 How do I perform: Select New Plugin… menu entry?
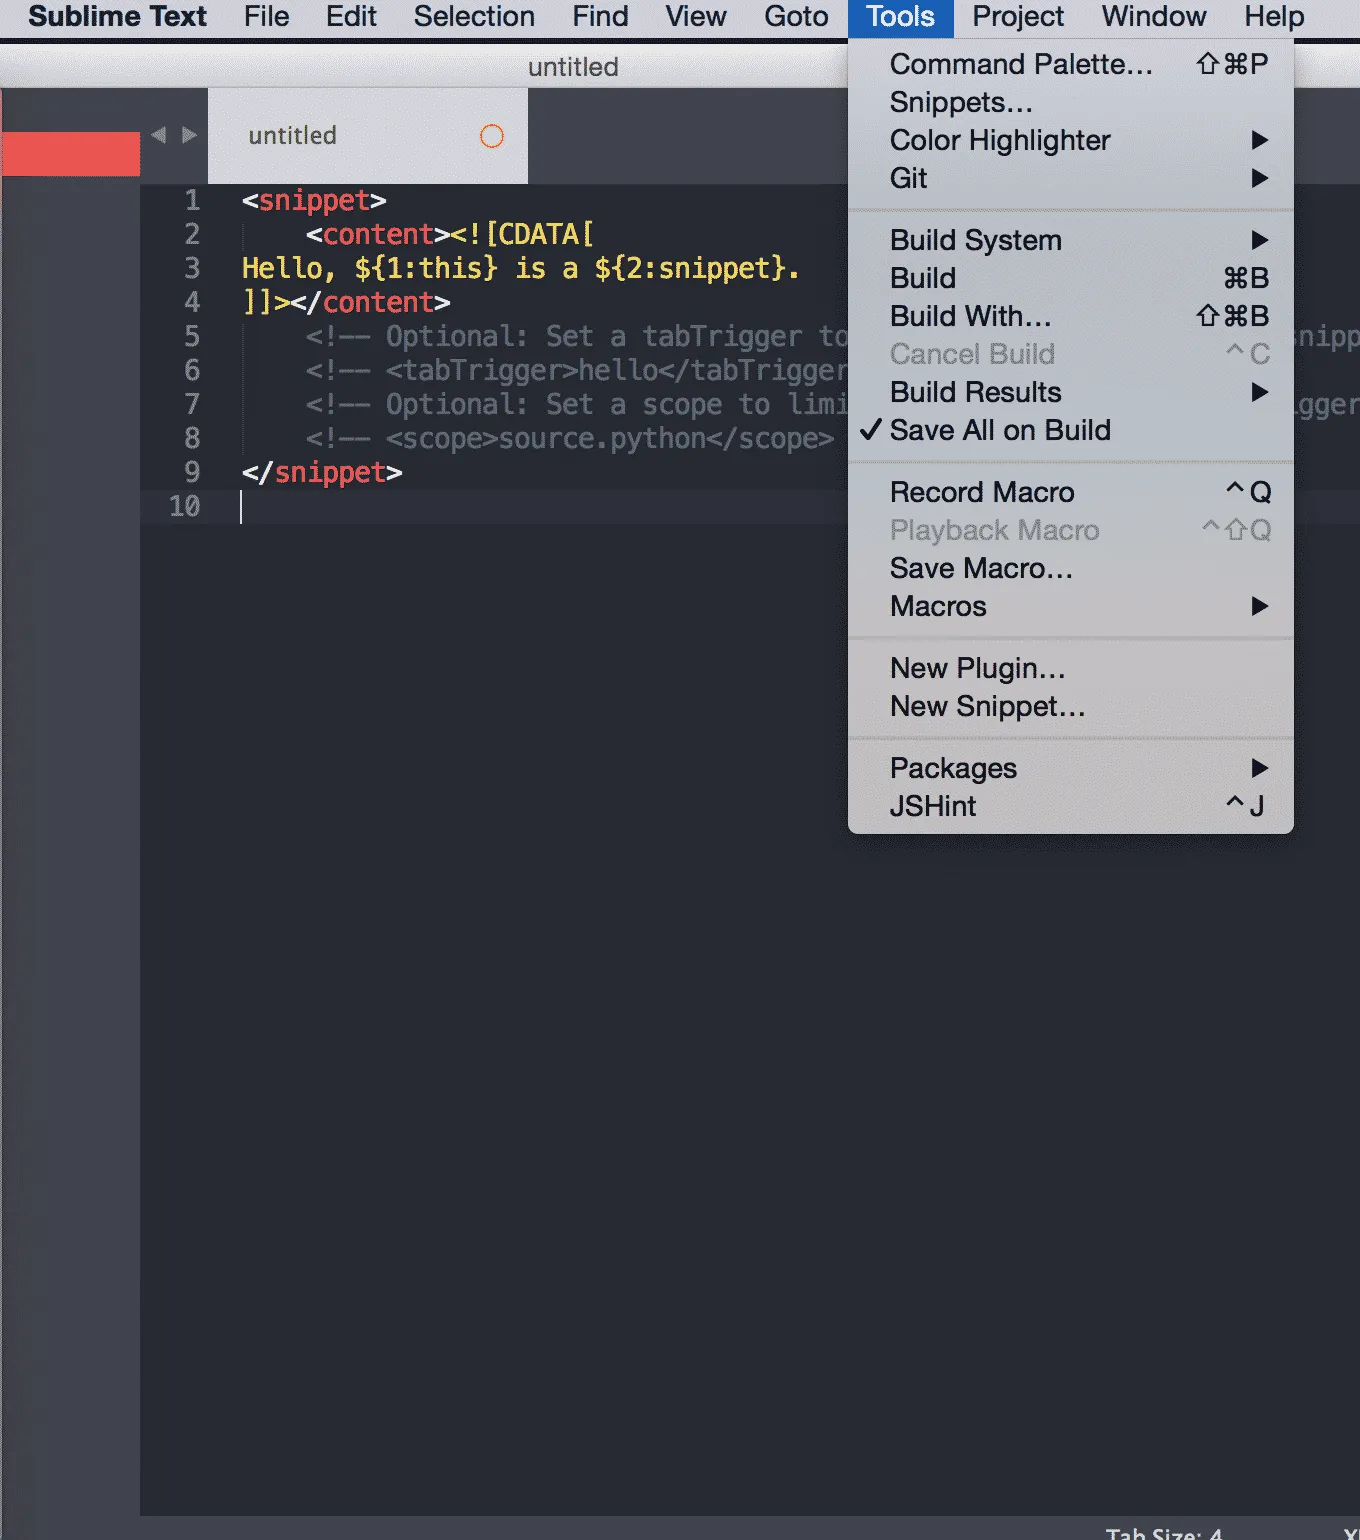(x=977, y=668)
